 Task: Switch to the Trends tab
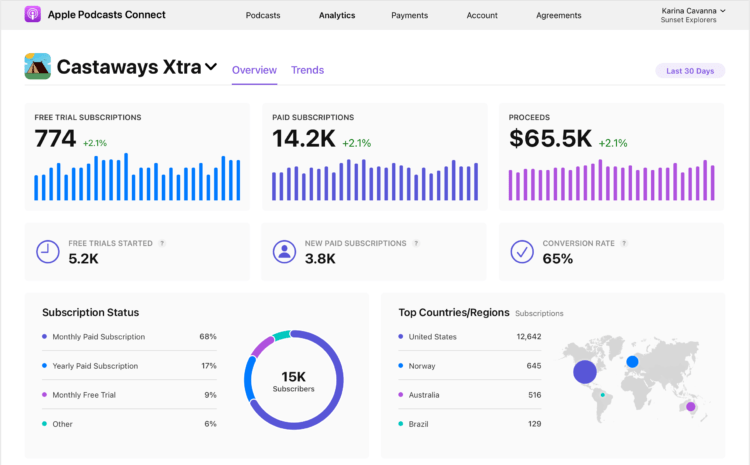coord(308,70)
